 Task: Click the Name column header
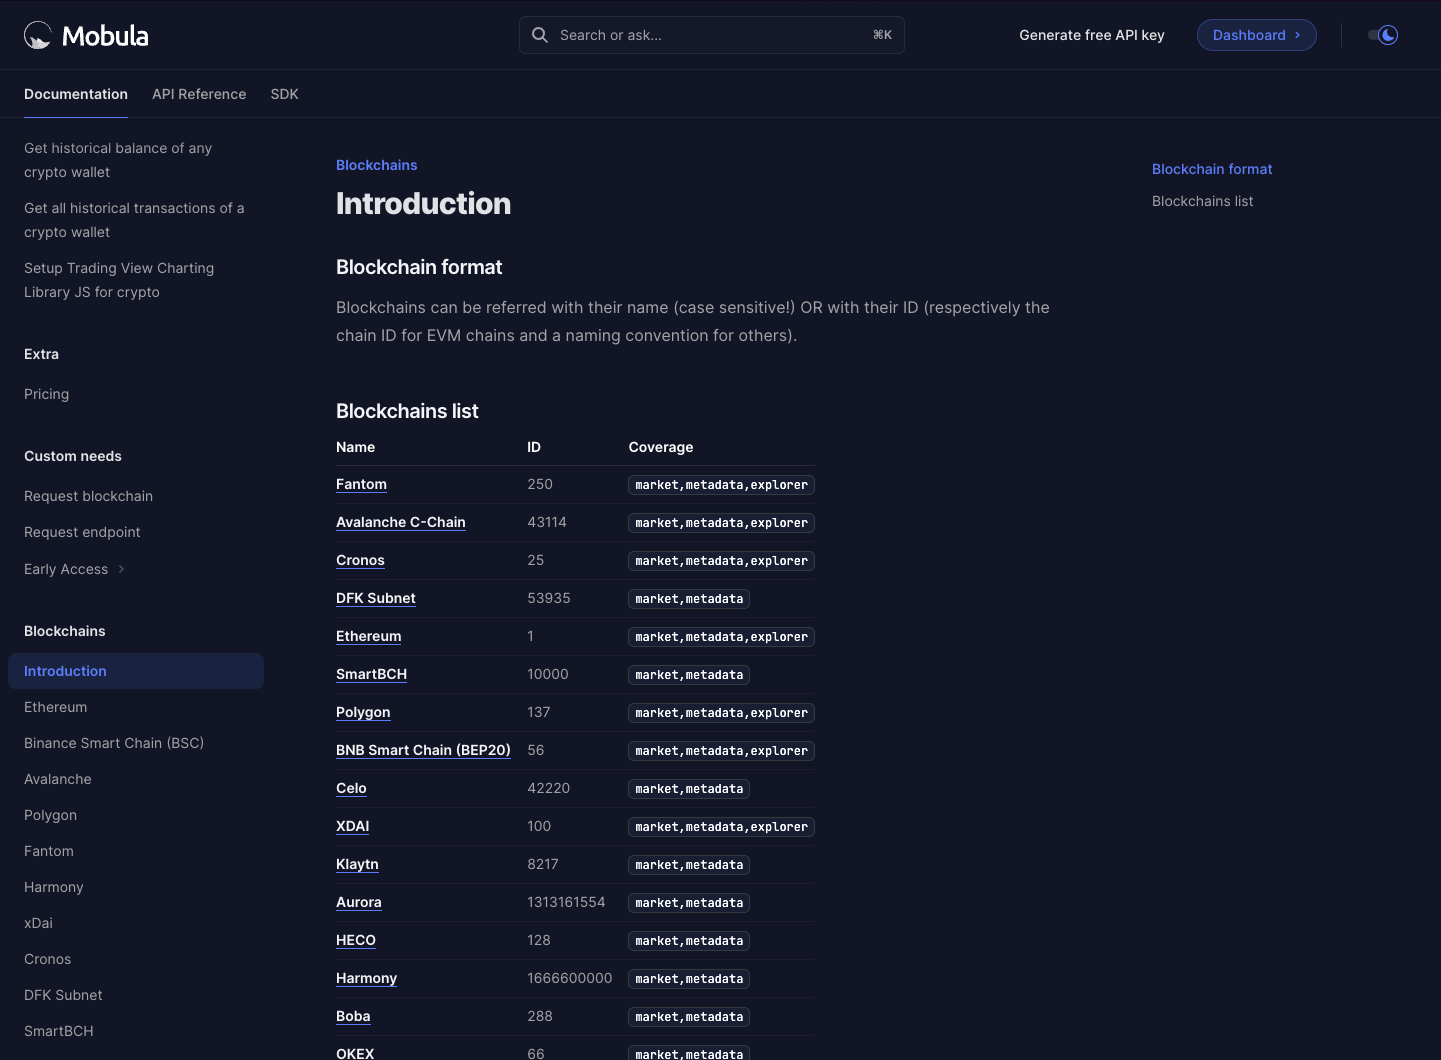tap(355, 447)
